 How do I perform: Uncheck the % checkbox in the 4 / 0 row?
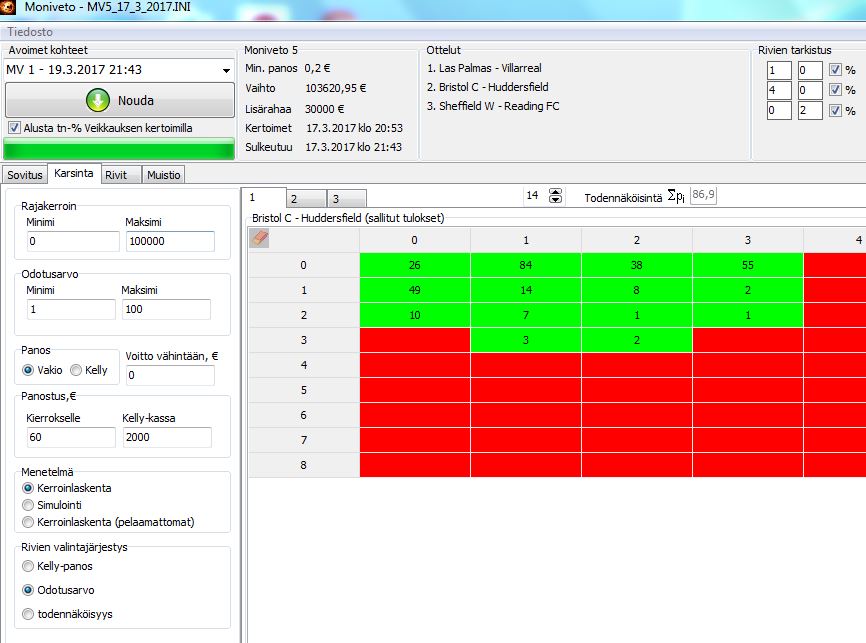[835, 90]
